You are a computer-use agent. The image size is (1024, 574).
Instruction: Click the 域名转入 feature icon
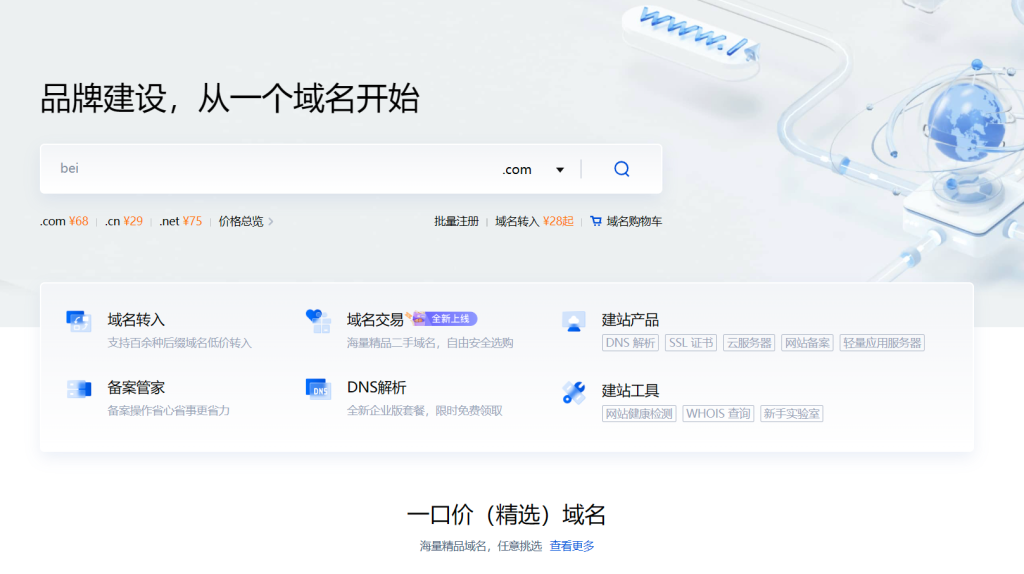[79, 320]
